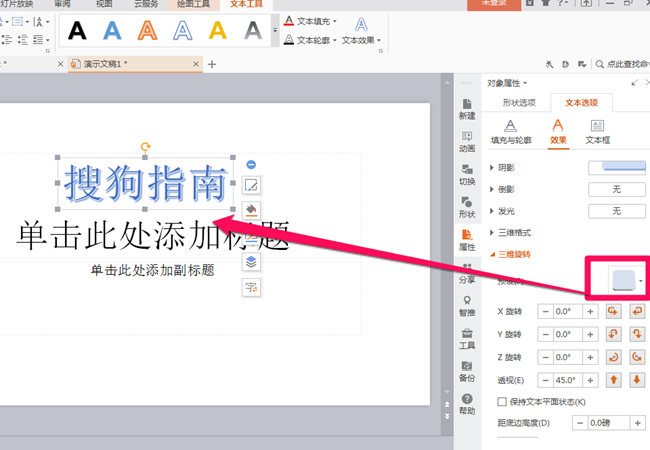Click the fill bucket icon beside the text box
The image size is (650, 450).
pyautogui.click(x=251, y=210)
